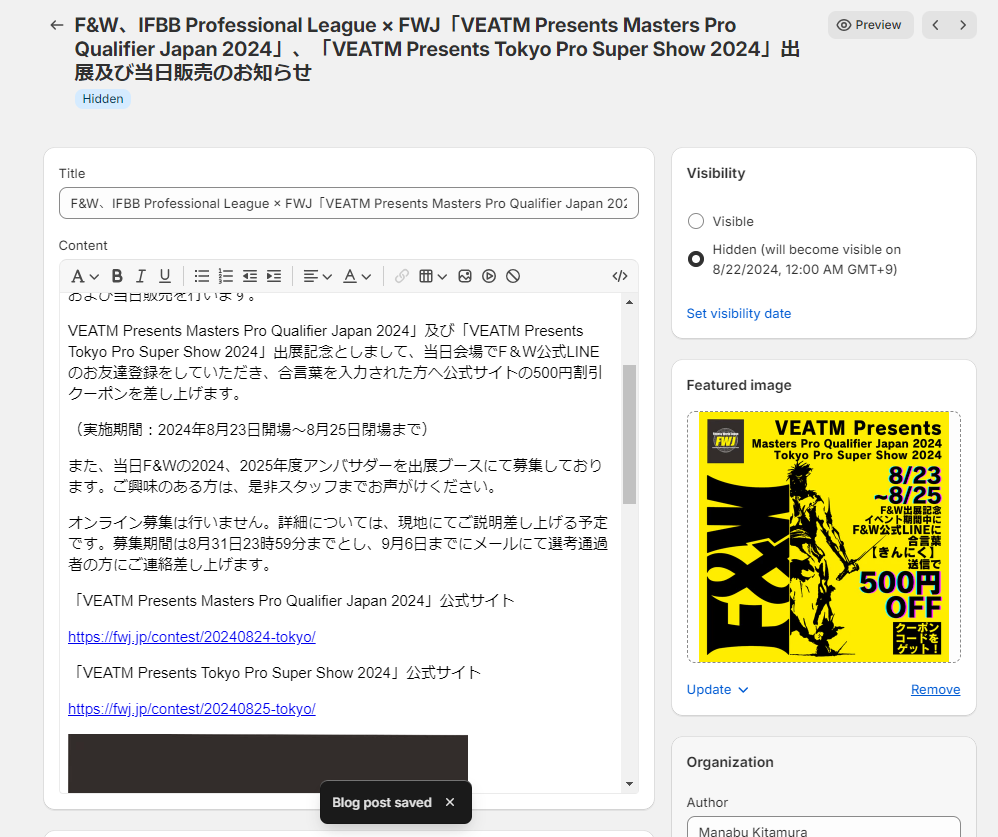
Task: Click the paragraph starting with オンライン募集は行いません
Action: click(338, 544)
